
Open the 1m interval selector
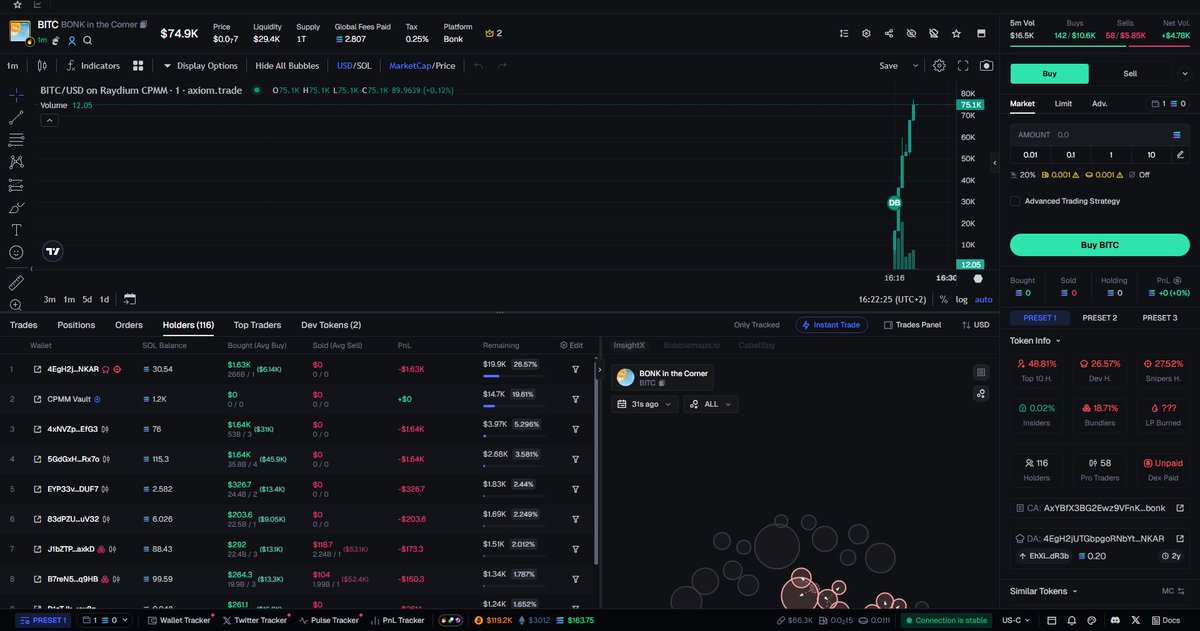[x=12, y=66]
